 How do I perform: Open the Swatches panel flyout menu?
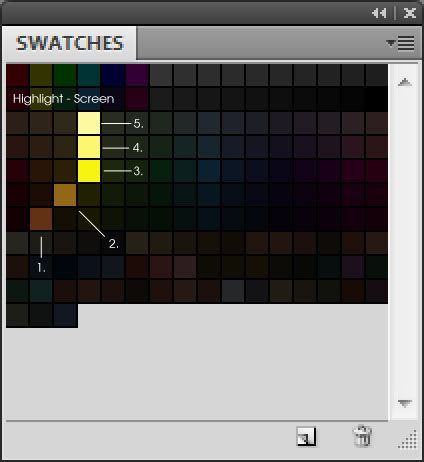(x=401, y=43)
